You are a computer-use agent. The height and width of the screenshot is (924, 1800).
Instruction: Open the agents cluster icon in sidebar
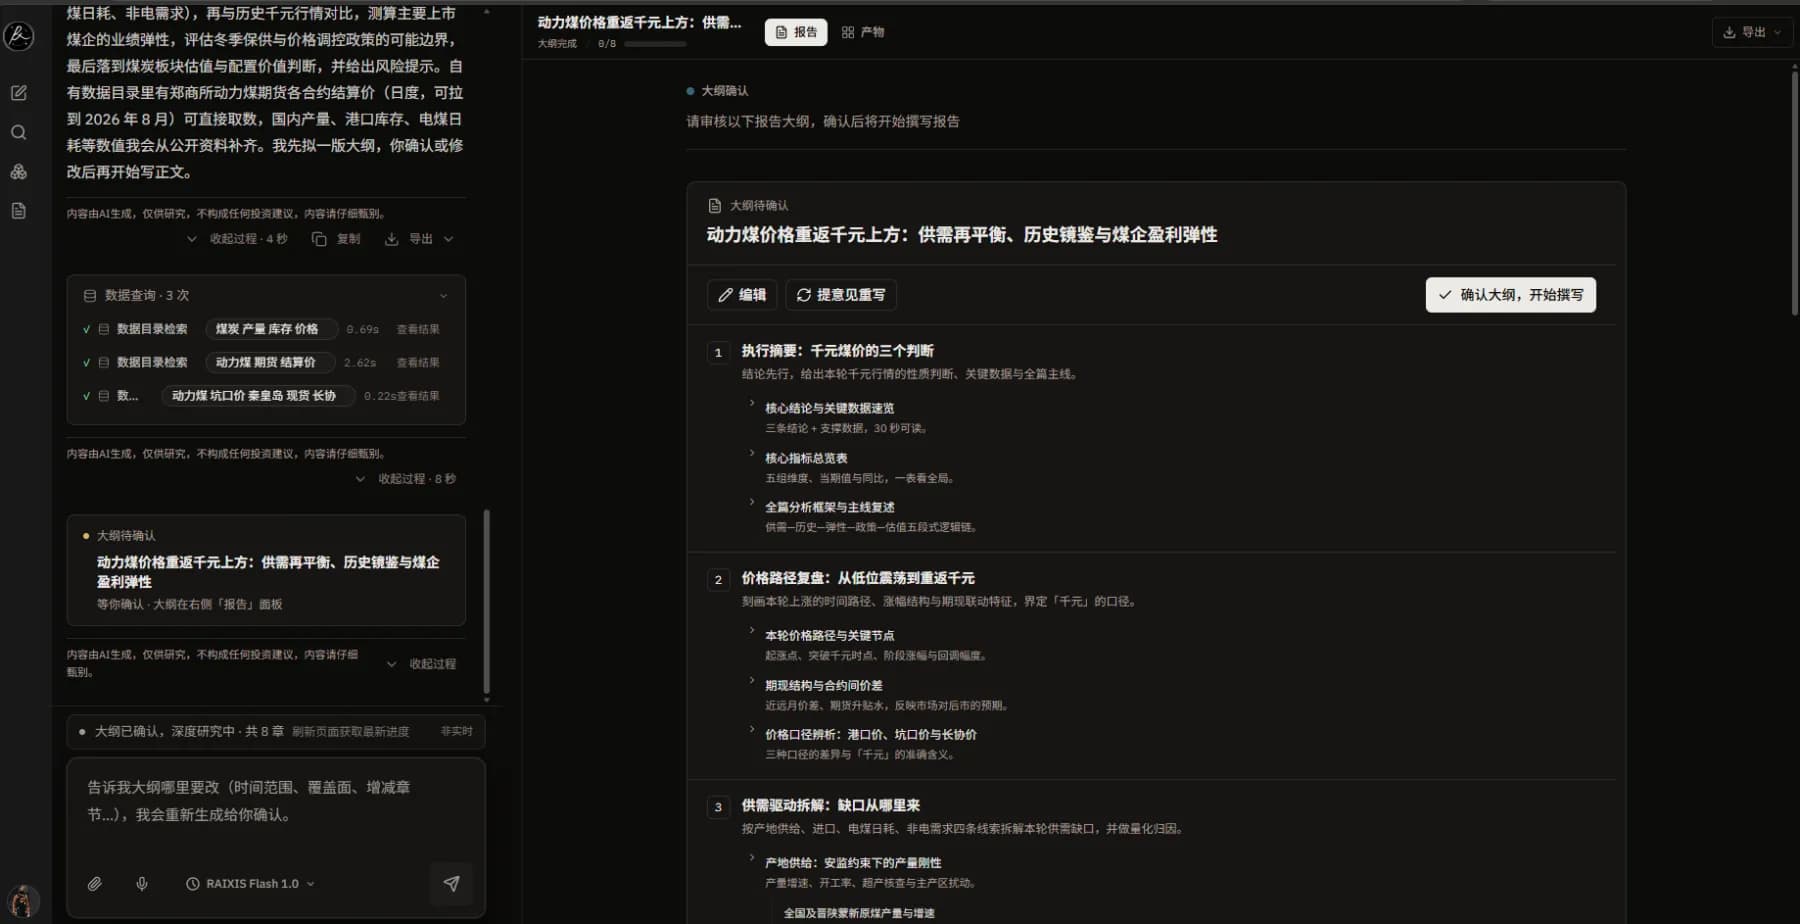click(x=18, y=172)
